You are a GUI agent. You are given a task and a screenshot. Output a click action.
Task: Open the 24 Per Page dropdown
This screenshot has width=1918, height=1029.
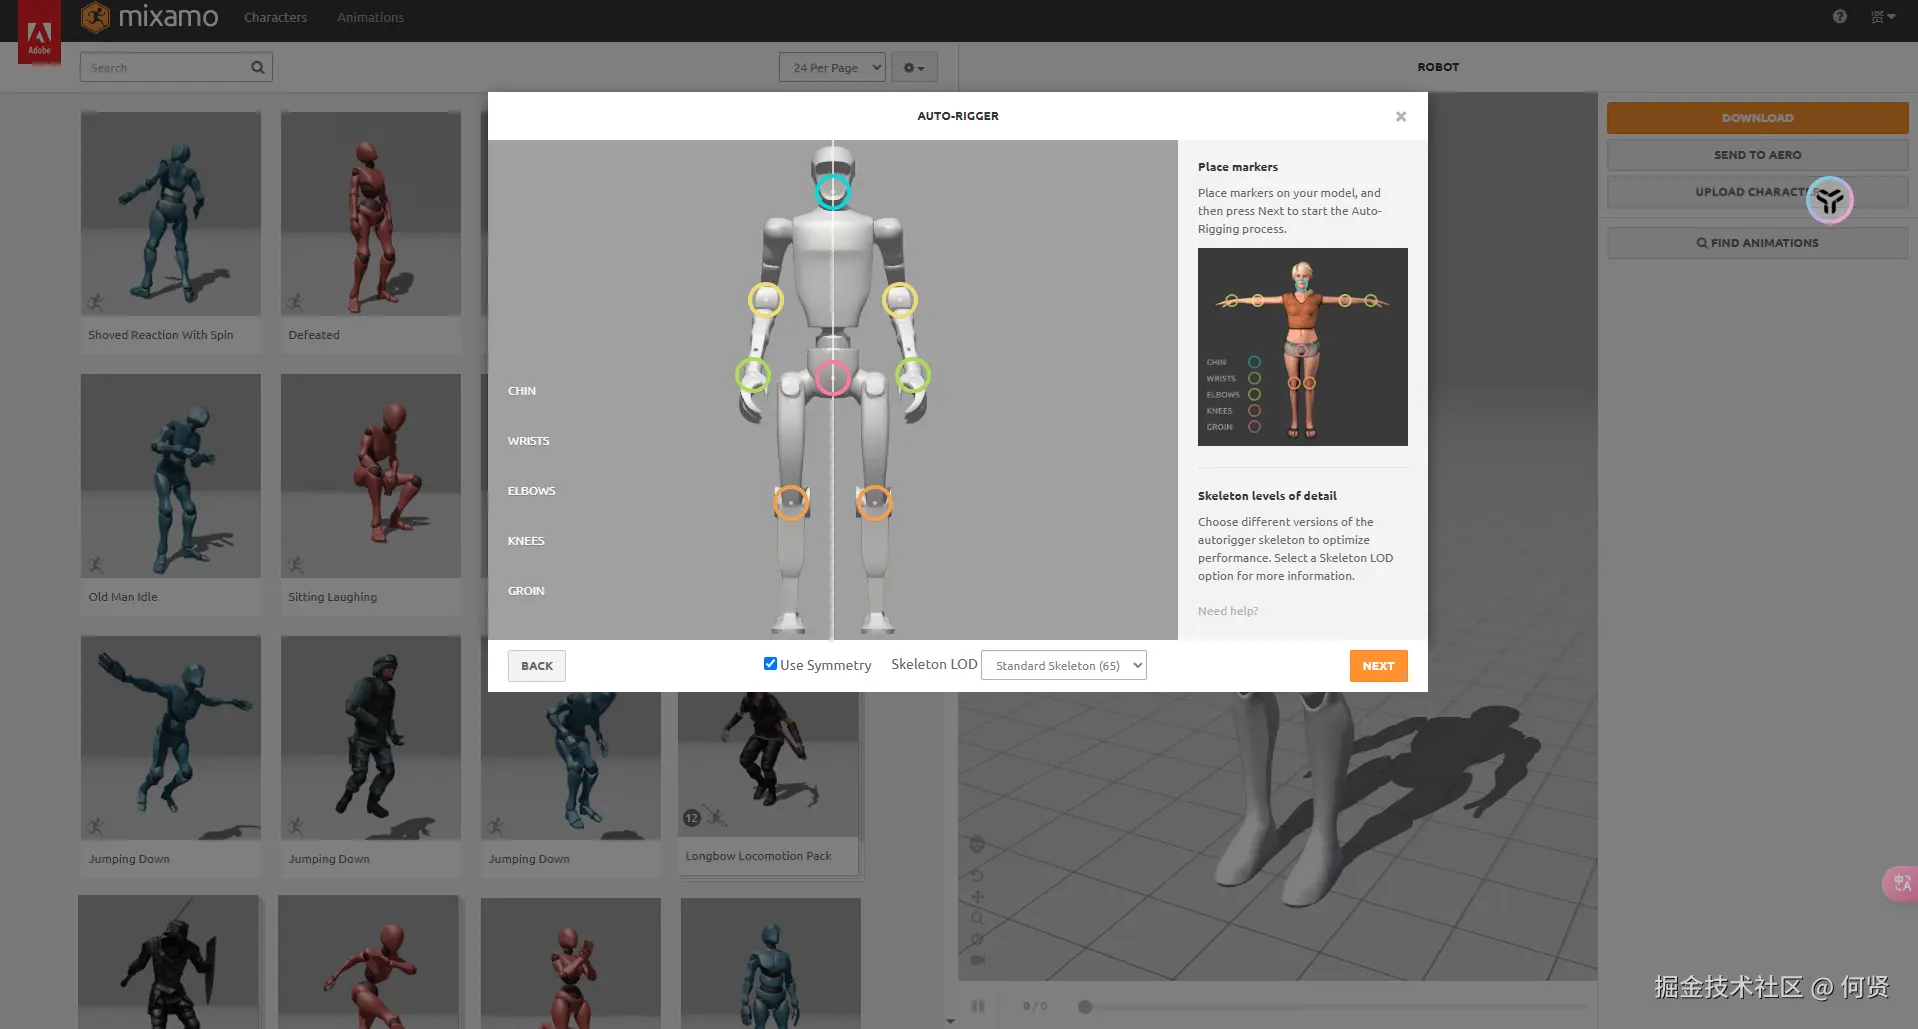pos(832,68)
